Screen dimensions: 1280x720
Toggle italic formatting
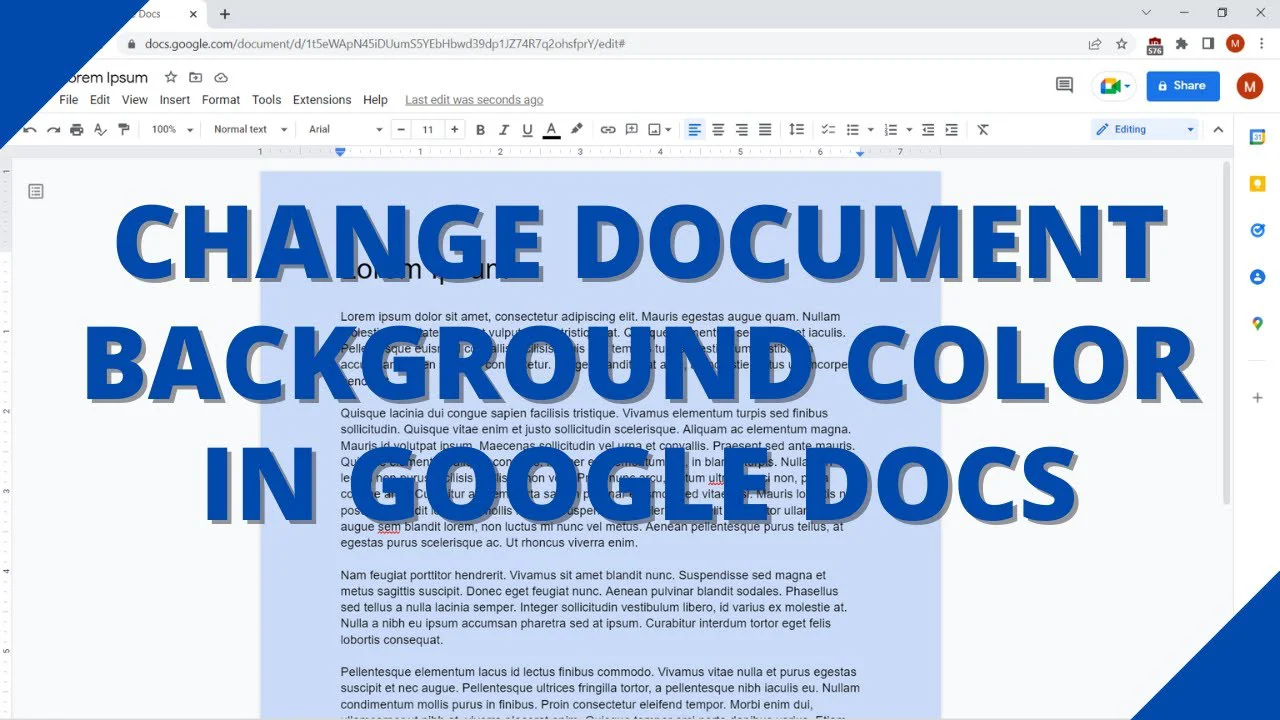pos(504,130)
